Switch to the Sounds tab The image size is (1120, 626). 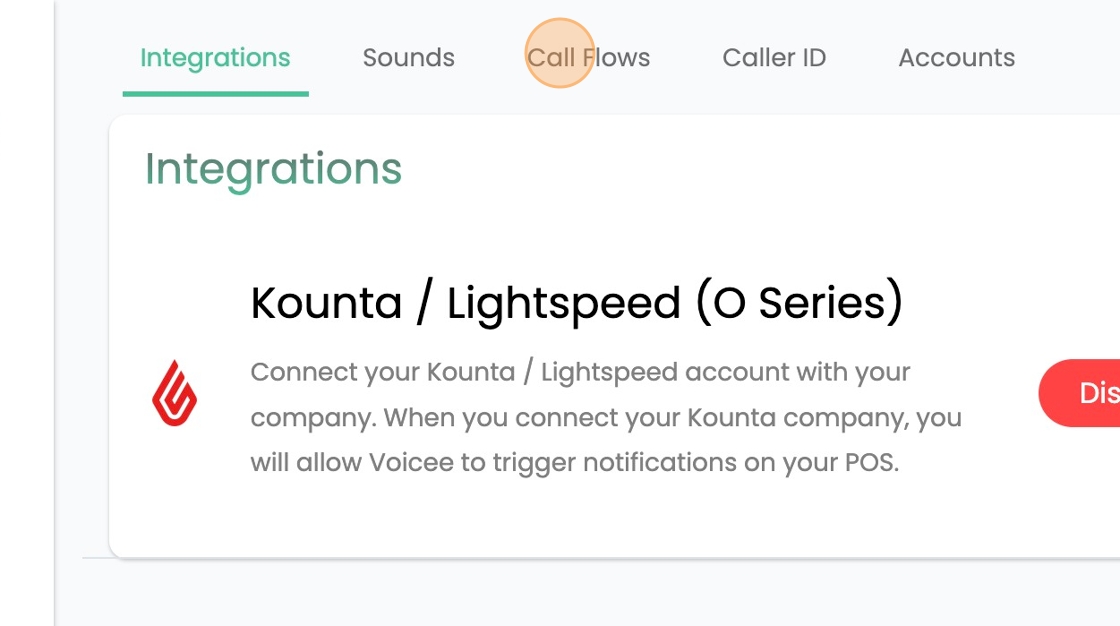click(x=409, y=58)
